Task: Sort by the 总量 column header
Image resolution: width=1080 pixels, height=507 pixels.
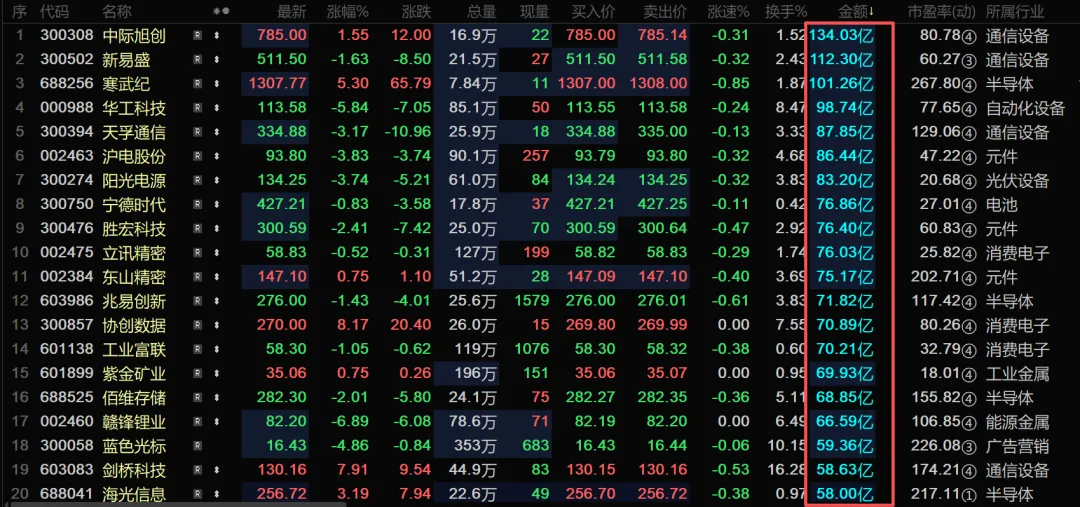Action: pos(481,12)
